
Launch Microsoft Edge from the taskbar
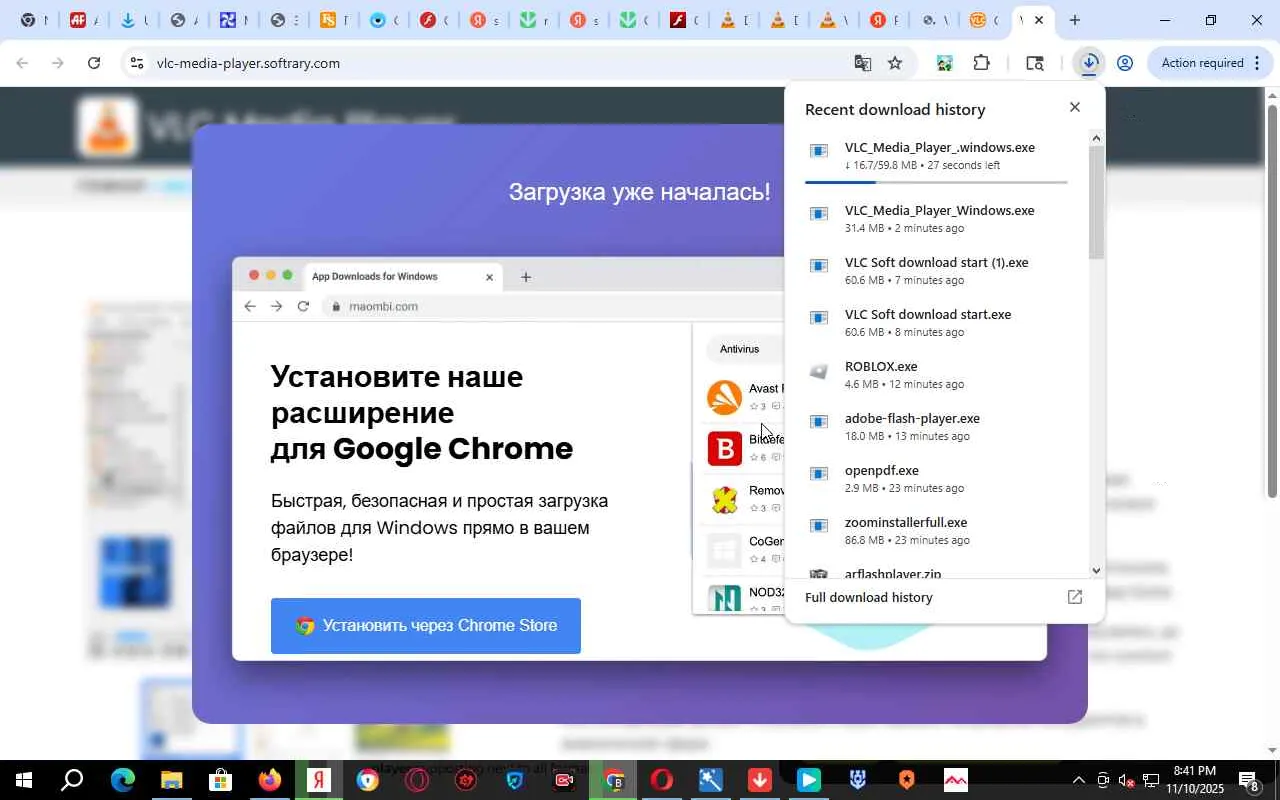[122, 780]
